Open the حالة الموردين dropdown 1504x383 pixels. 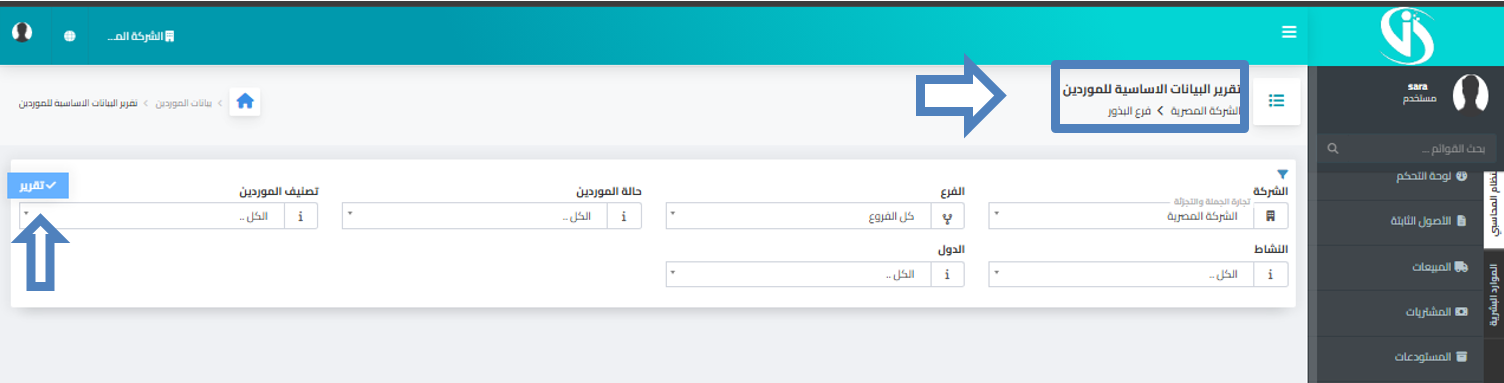pos(475,216)
